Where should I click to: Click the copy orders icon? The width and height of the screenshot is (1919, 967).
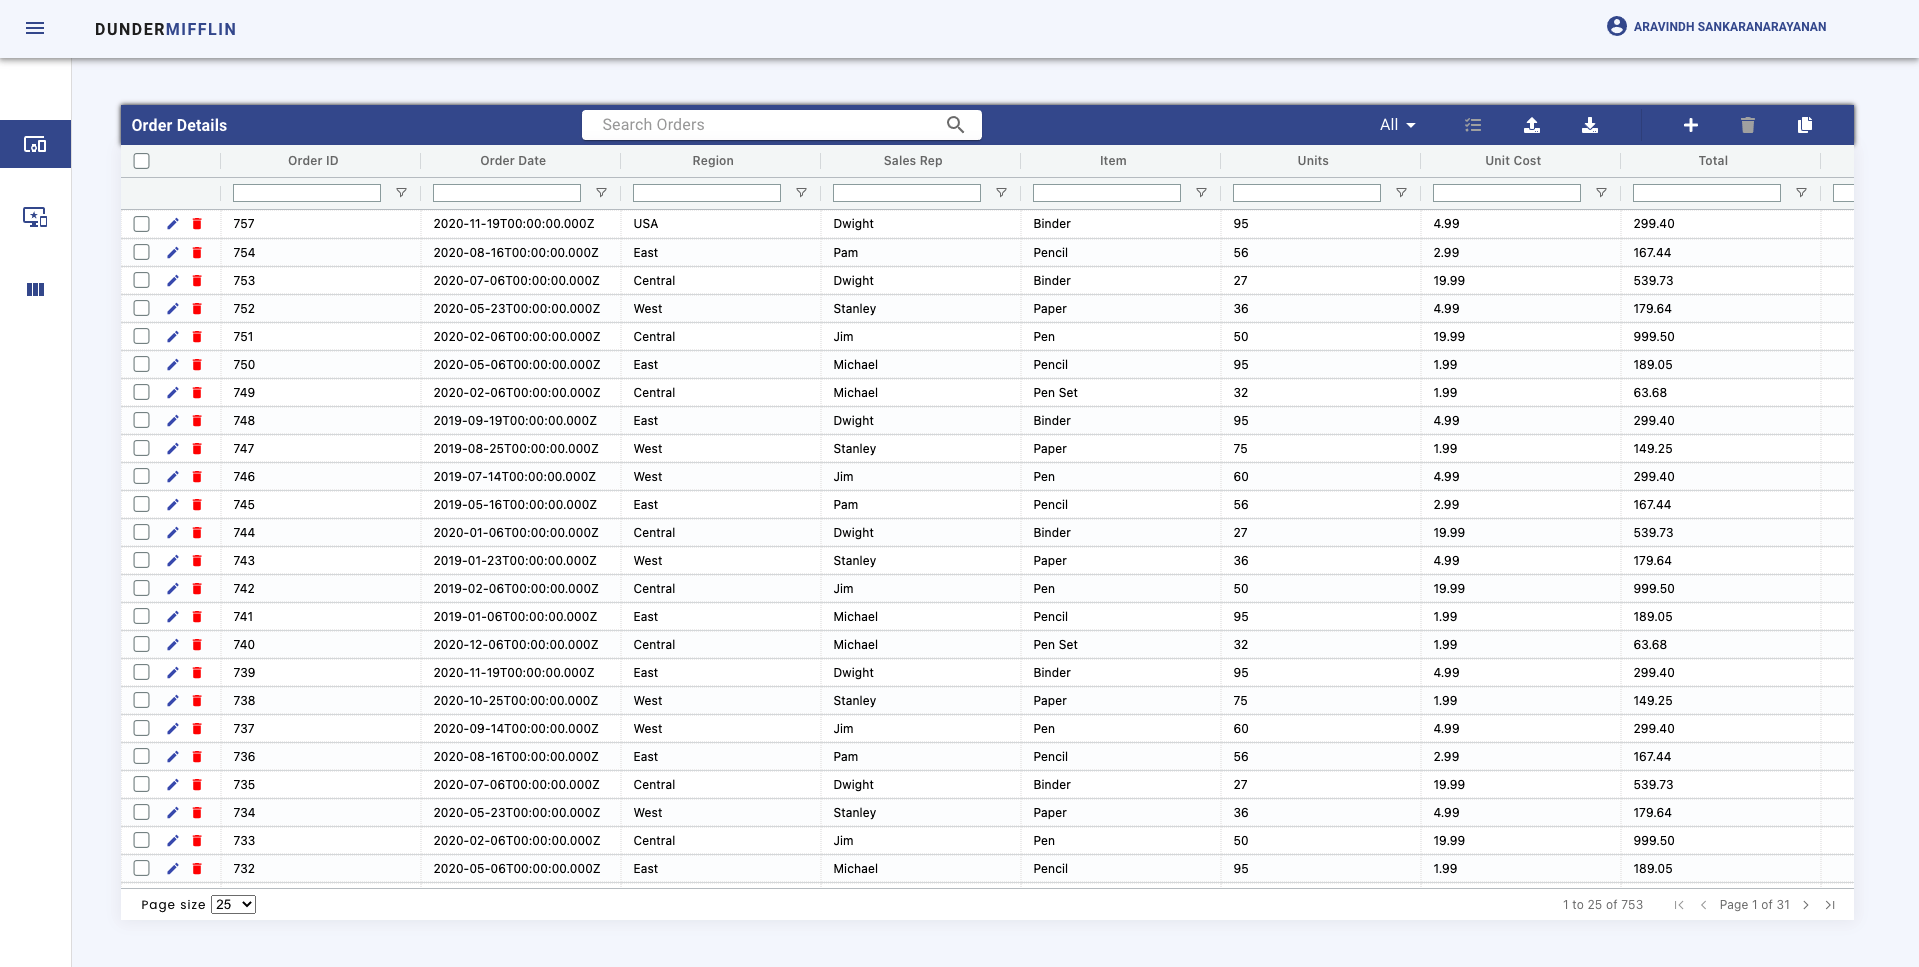click(1805, 125)
